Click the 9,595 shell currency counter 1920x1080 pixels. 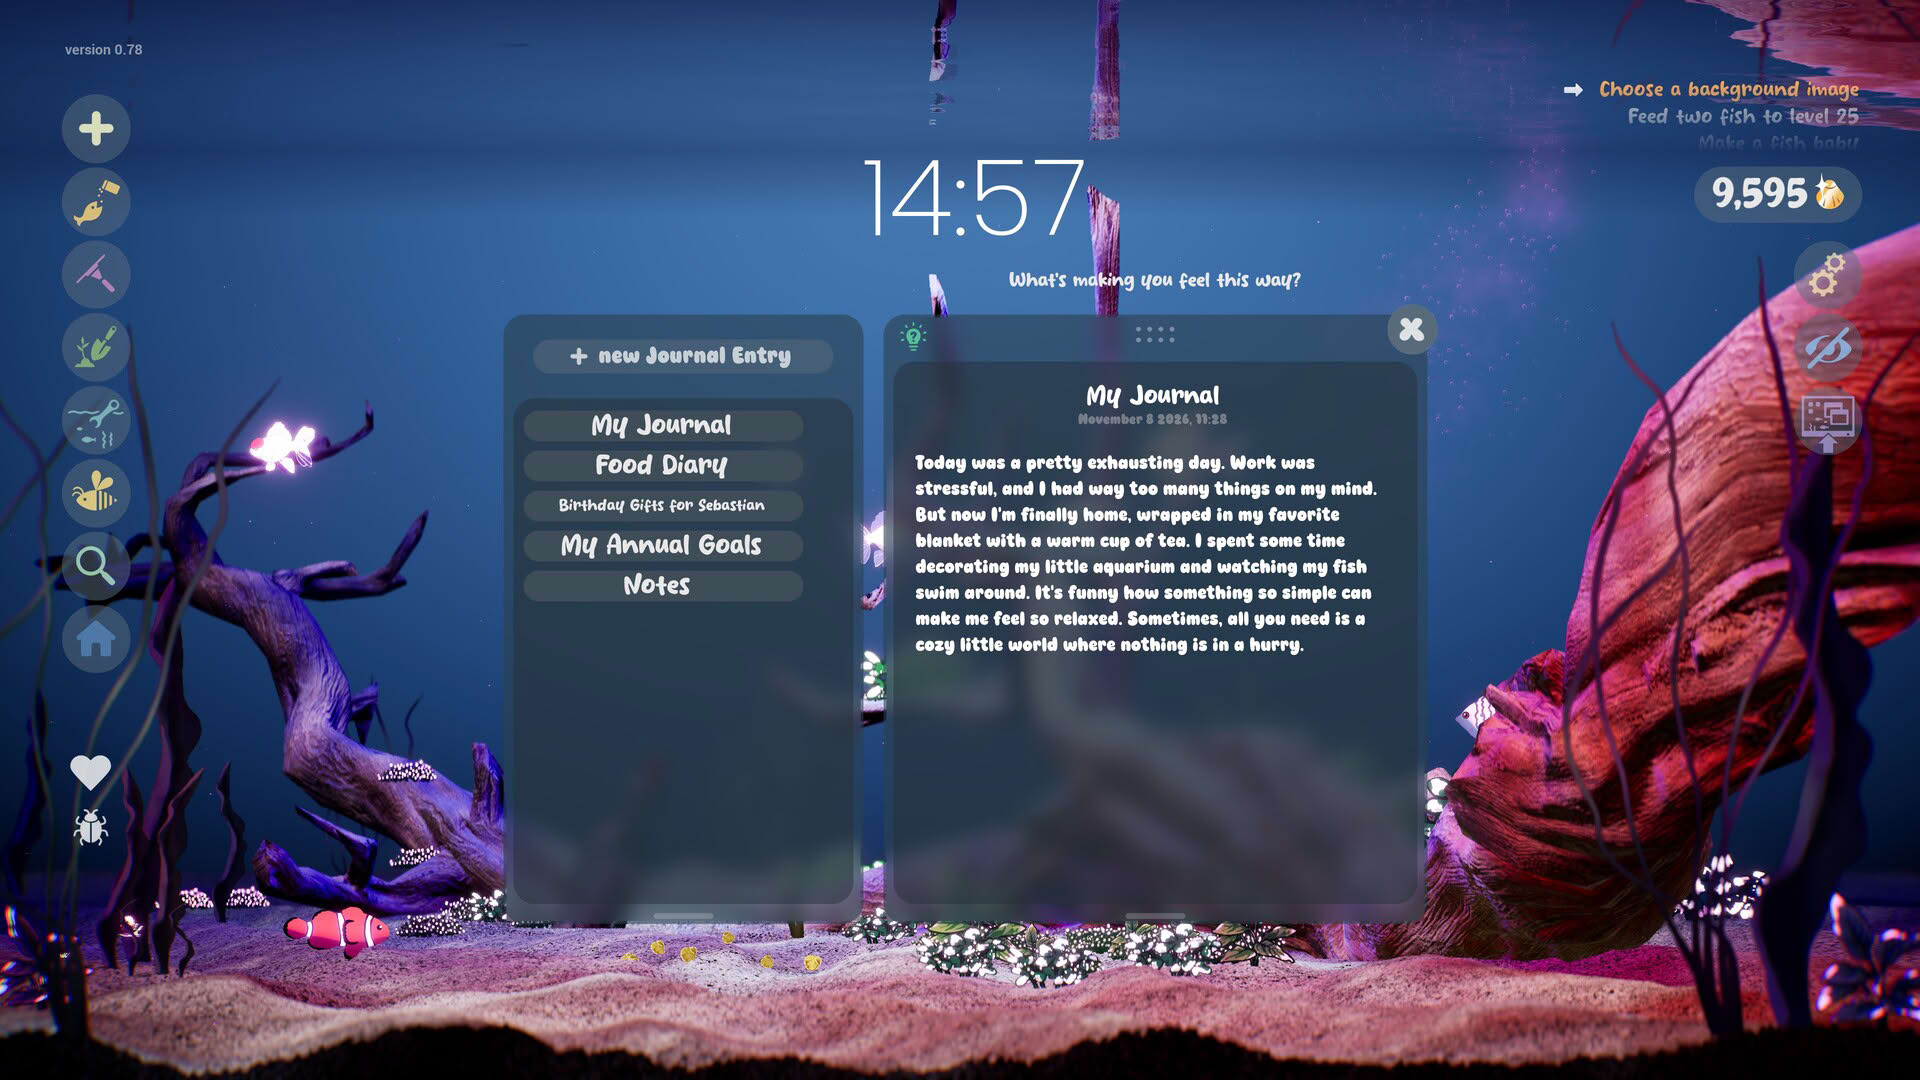tap(1777, 193)
